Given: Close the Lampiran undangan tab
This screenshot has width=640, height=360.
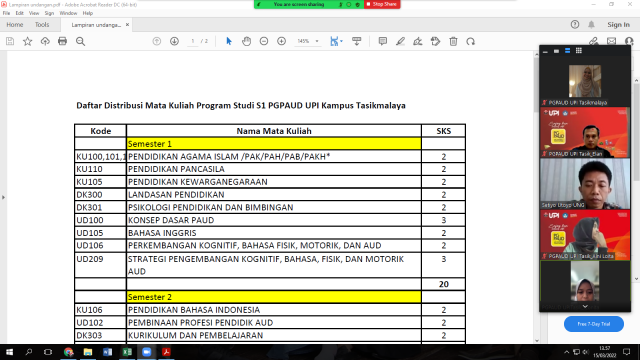Looking at the screenshot, I should 127,24.
